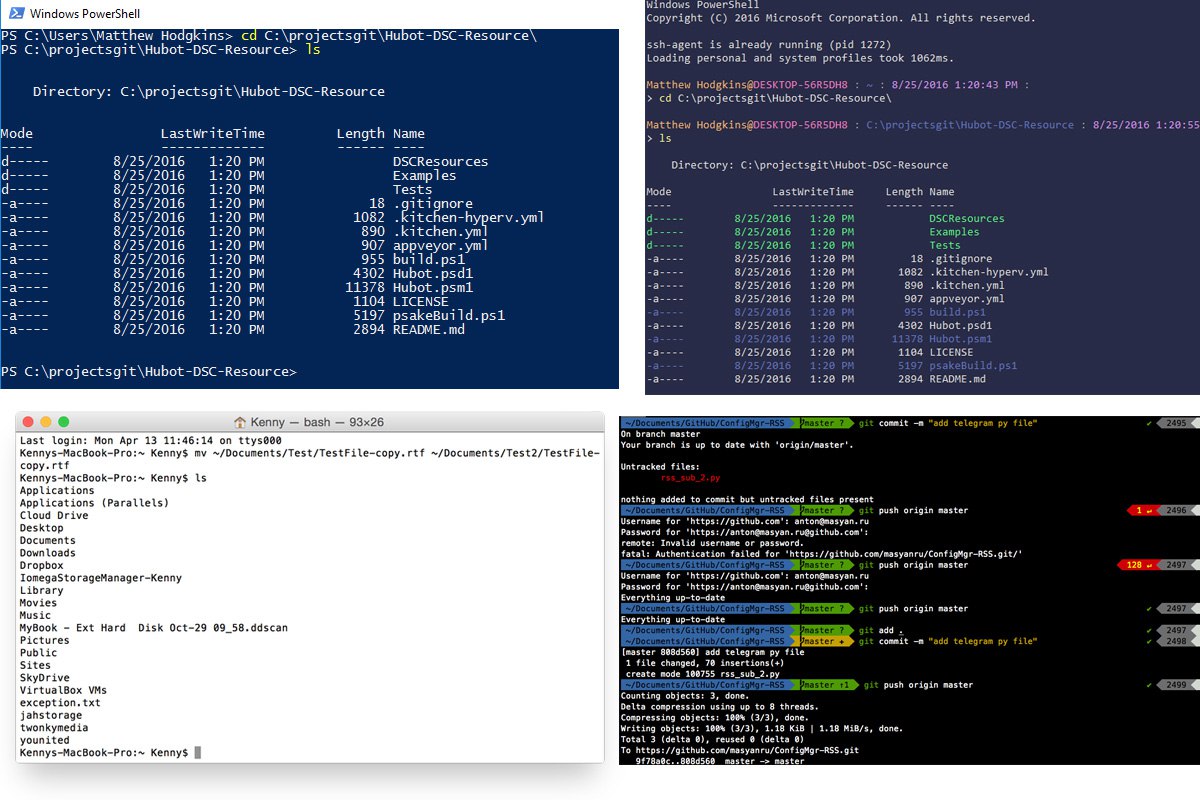
Task: Click younited in bash listing
Action: (45, 740)
